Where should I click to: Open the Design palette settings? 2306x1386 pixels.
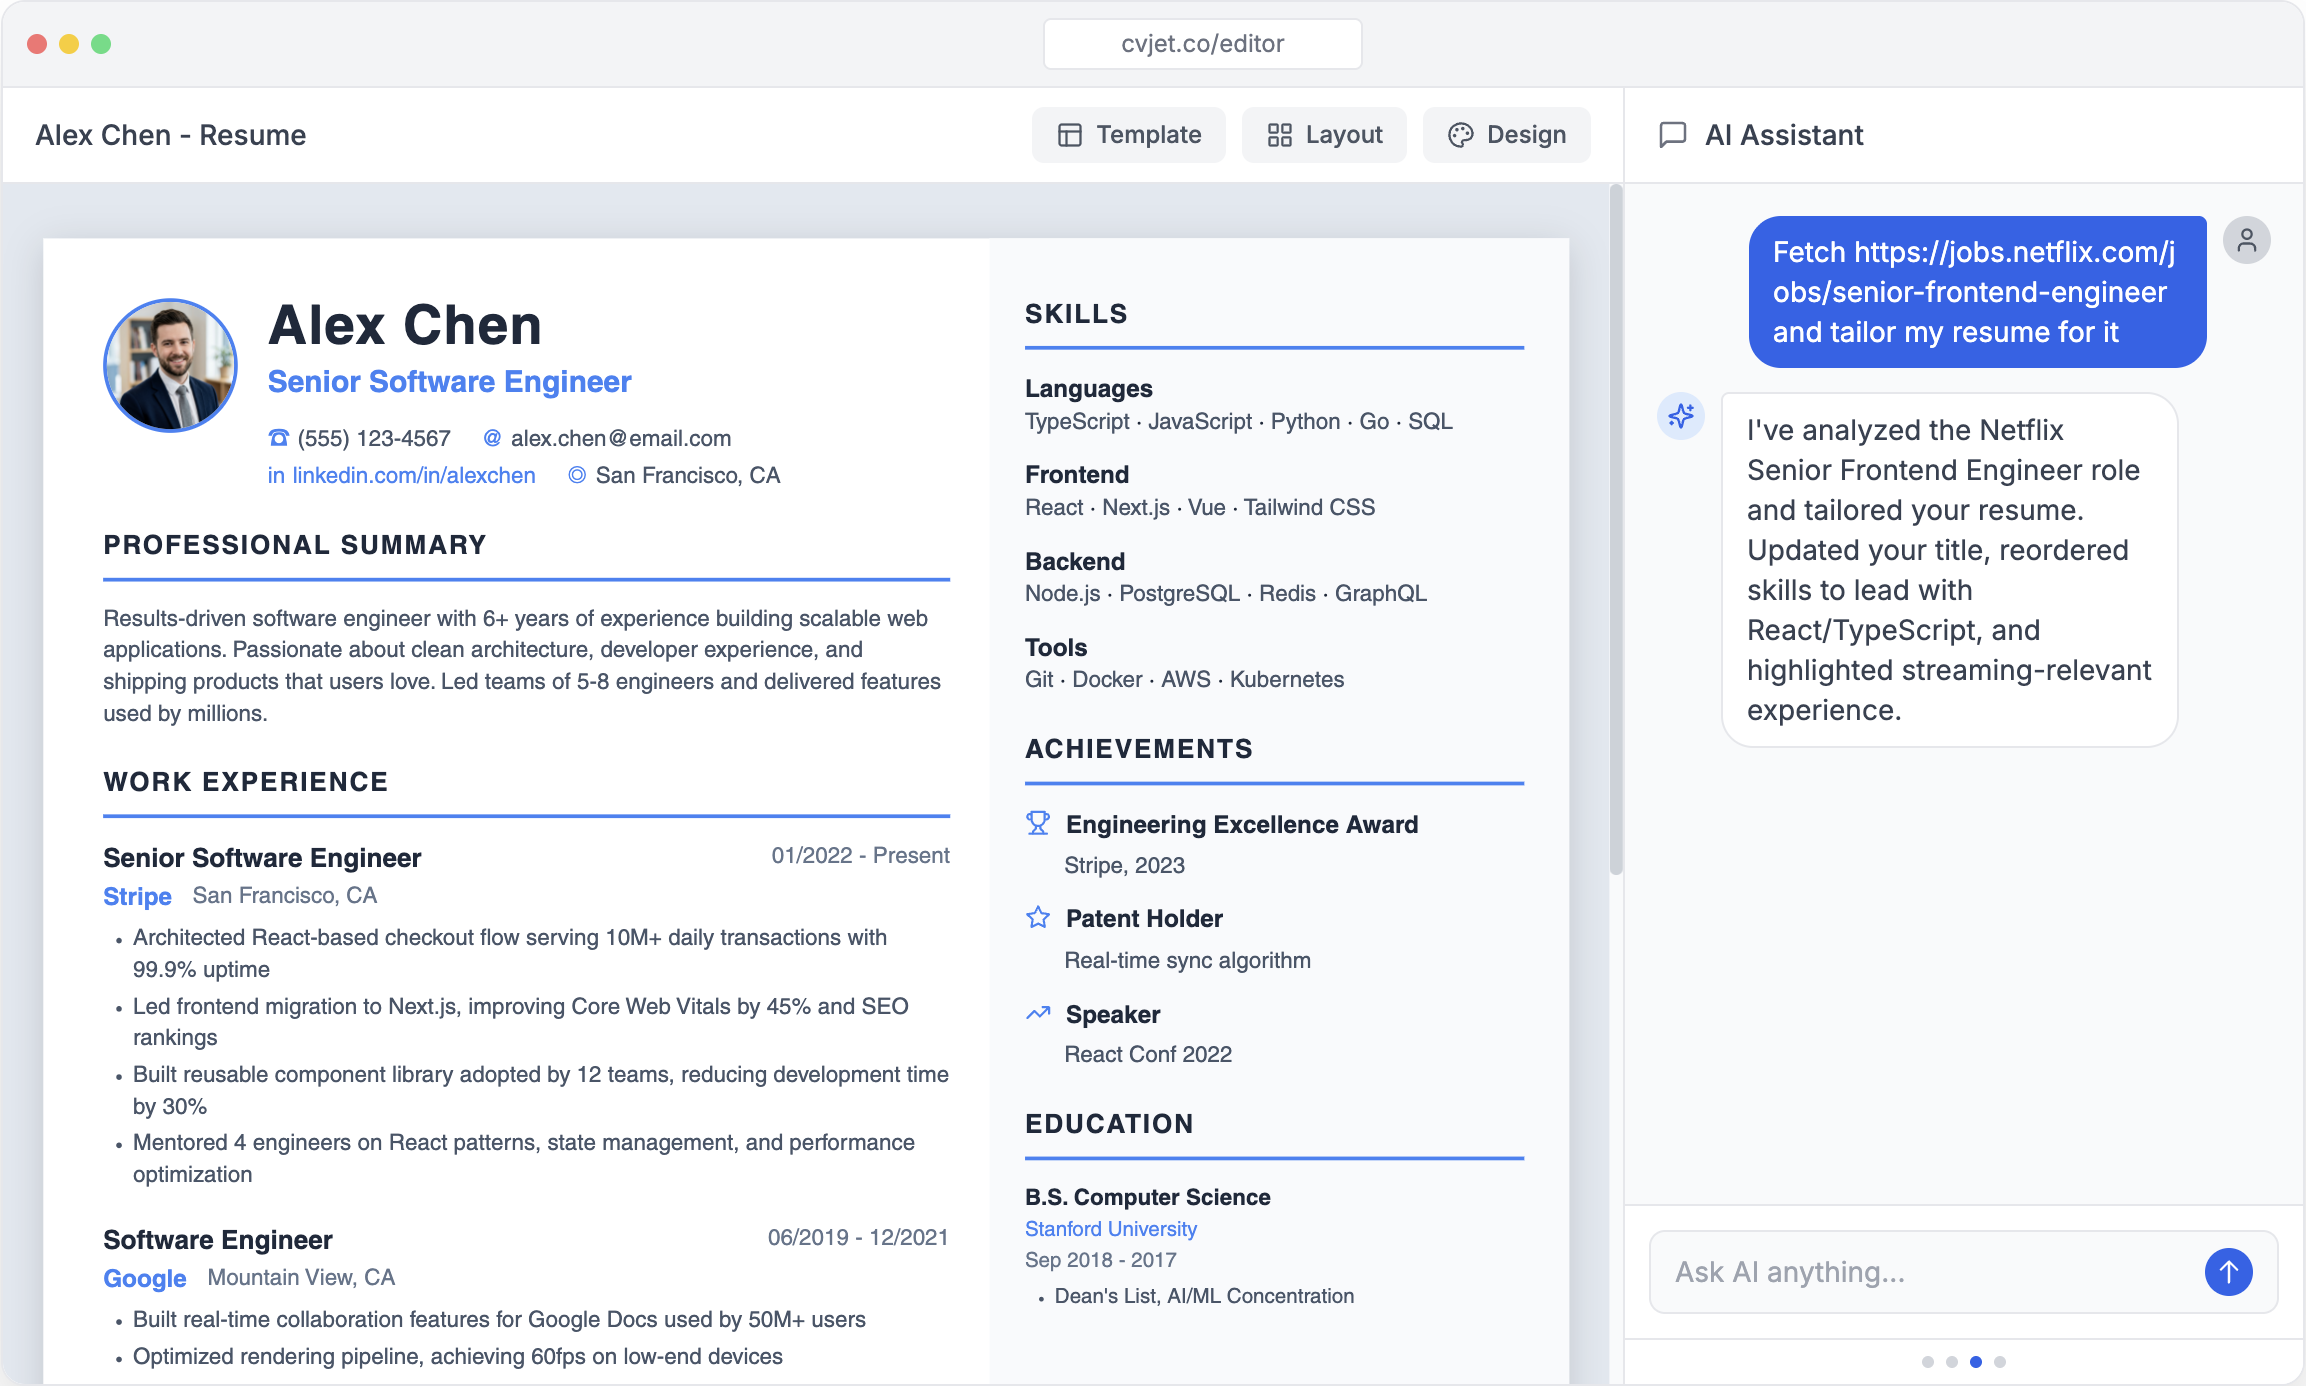pos(1506,134)
